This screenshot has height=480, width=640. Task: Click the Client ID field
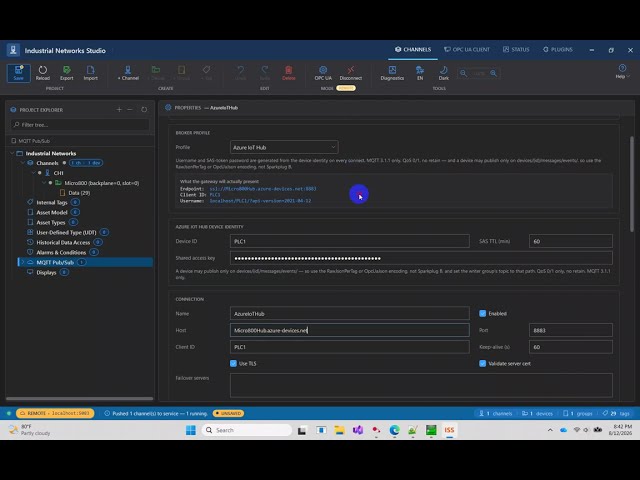350,347
